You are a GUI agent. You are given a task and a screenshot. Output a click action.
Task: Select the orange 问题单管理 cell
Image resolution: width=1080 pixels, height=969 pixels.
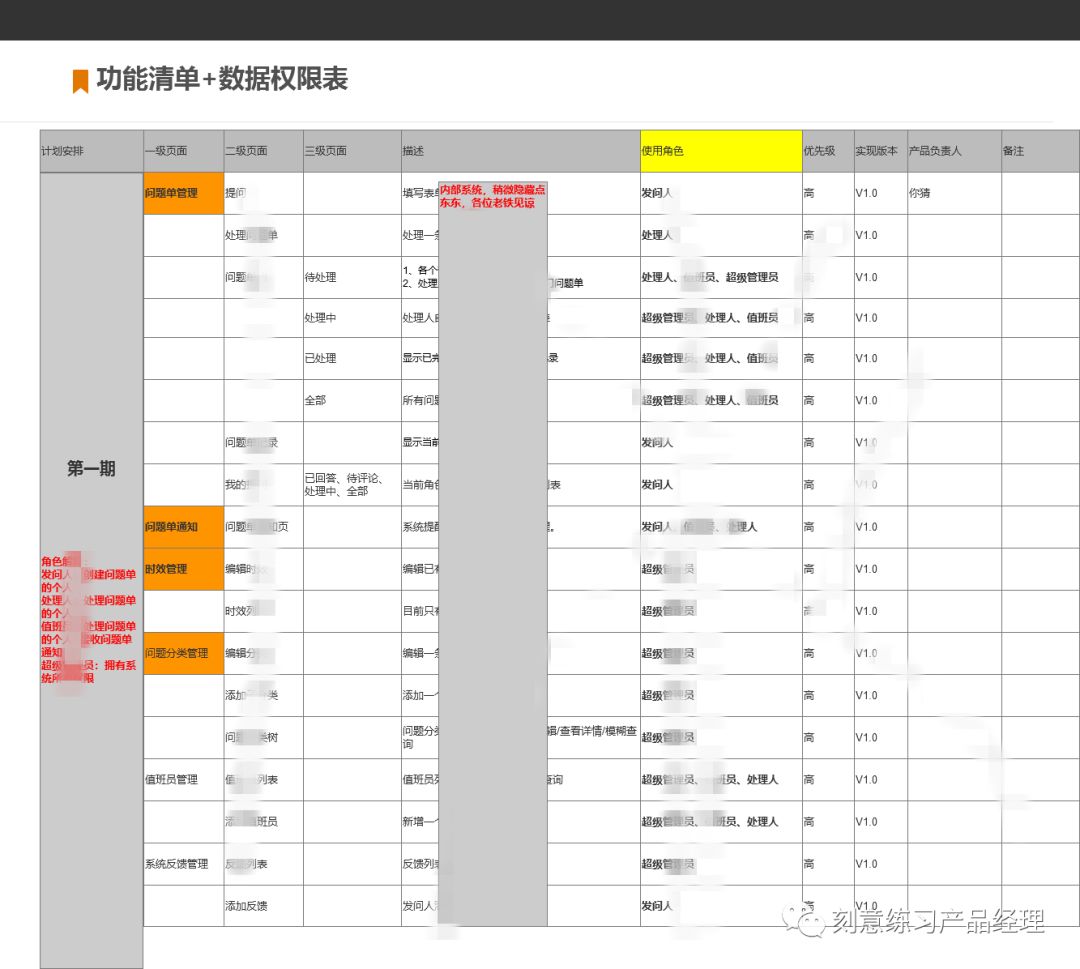[x=181, y=192]
